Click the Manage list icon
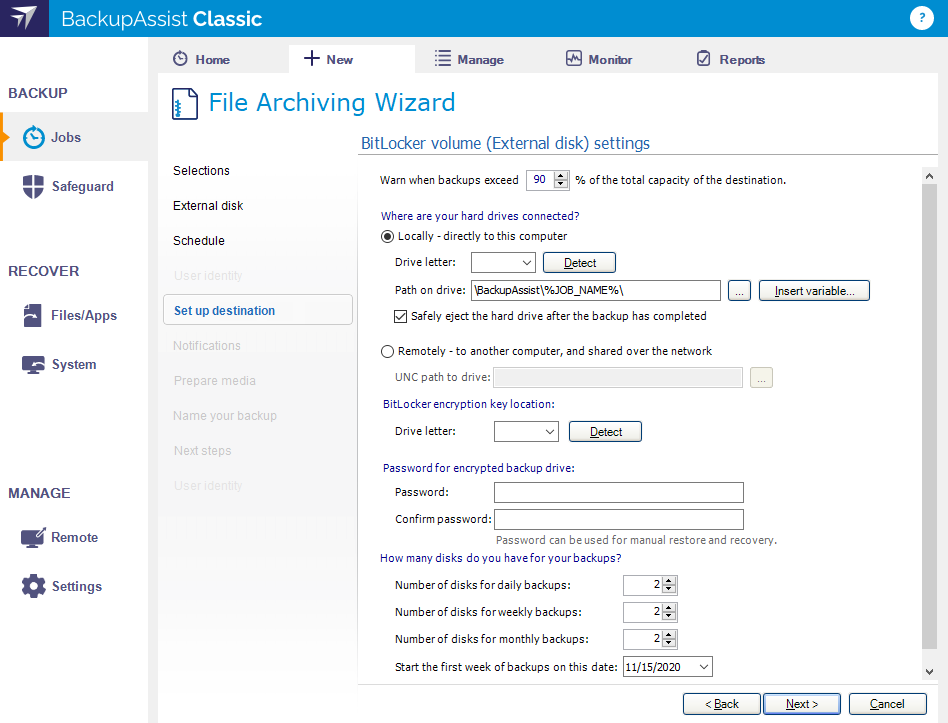The image size is (948, 723). [443, 59]
